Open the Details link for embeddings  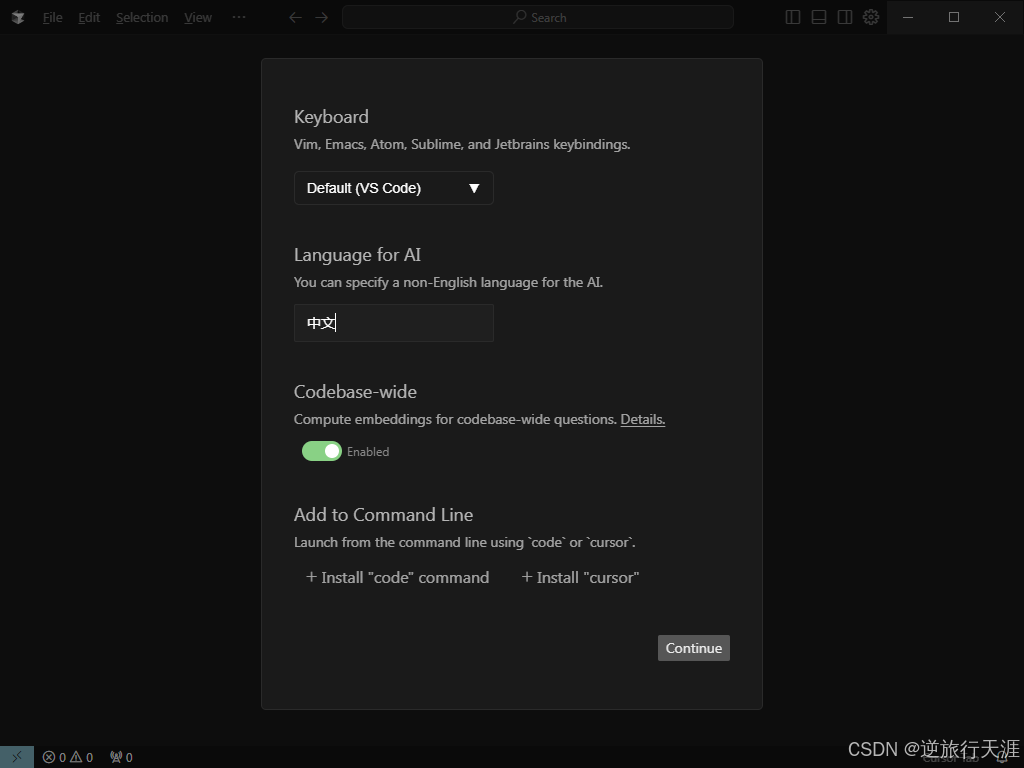(643, 419)
